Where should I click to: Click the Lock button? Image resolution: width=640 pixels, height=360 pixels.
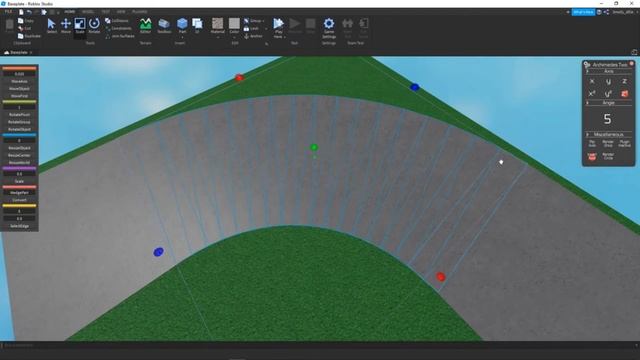251,28
